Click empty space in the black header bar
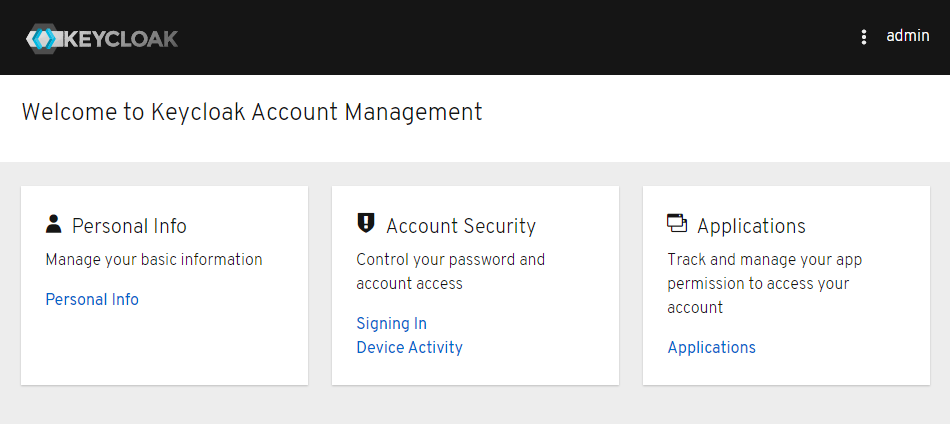 tap(500, 37)
